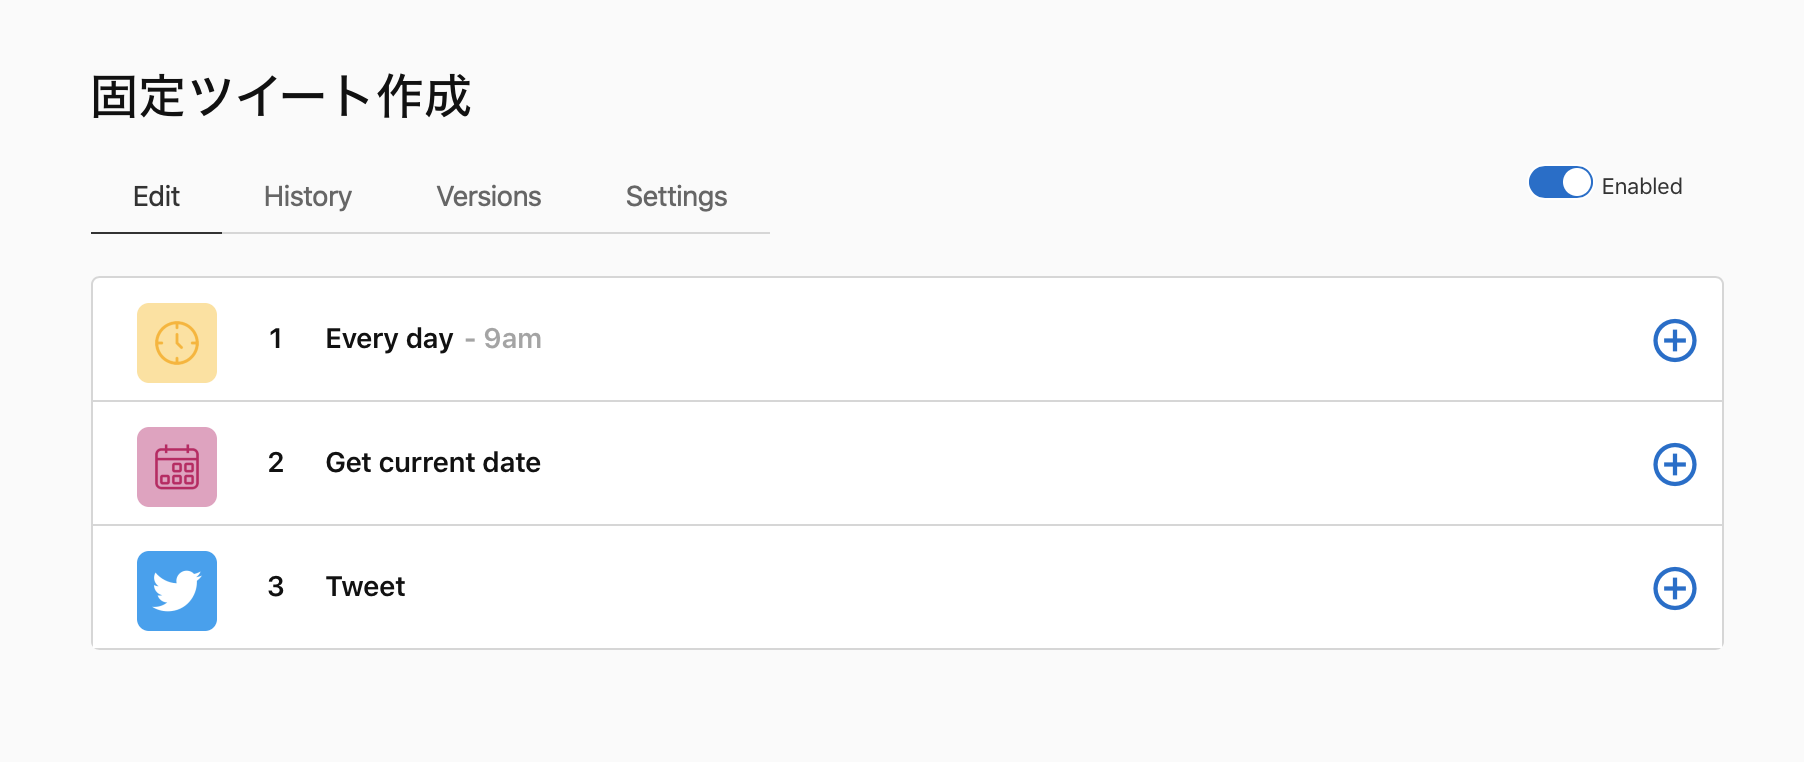This screenshot has width=1804, height=762.
Task: Add a step after Every day
Action: pos(1674,341)
